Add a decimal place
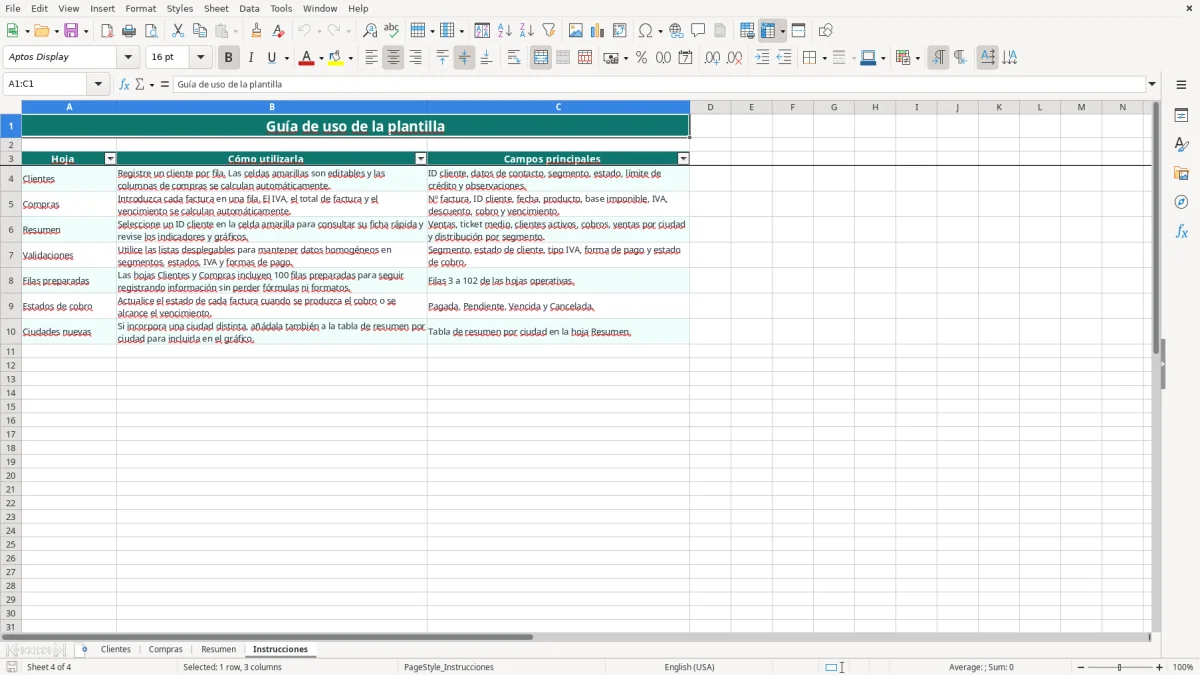The image size is (1200, 675). point(712,58)
